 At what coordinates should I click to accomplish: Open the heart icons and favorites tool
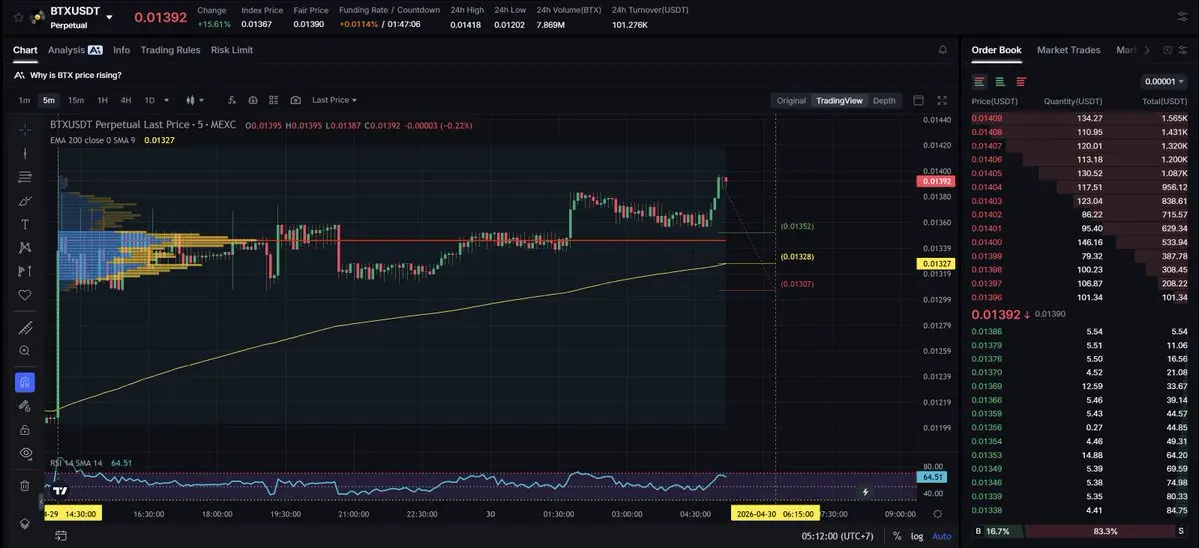pyautogui.click(x=24, y=295)
